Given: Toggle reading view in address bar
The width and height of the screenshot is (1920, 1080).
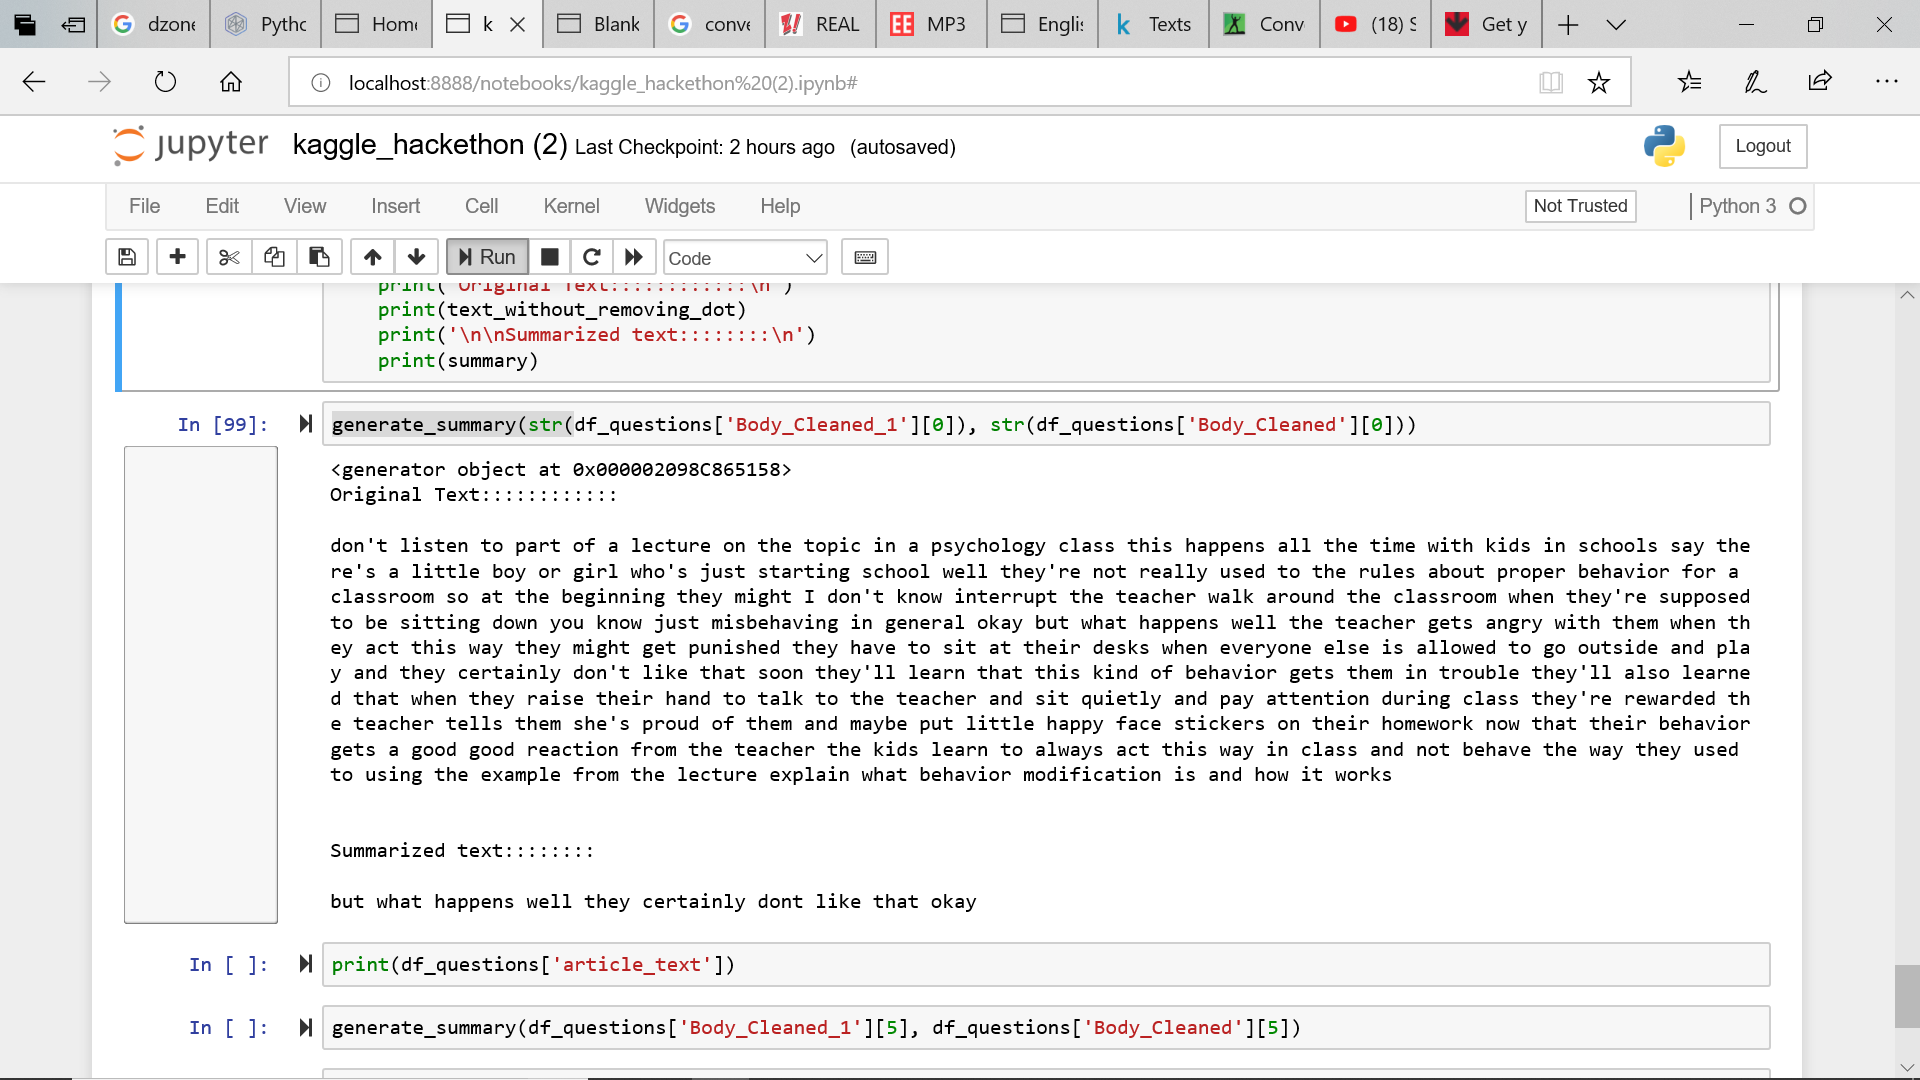Looking at the screenshot, I should click(x=1550, y=83).
